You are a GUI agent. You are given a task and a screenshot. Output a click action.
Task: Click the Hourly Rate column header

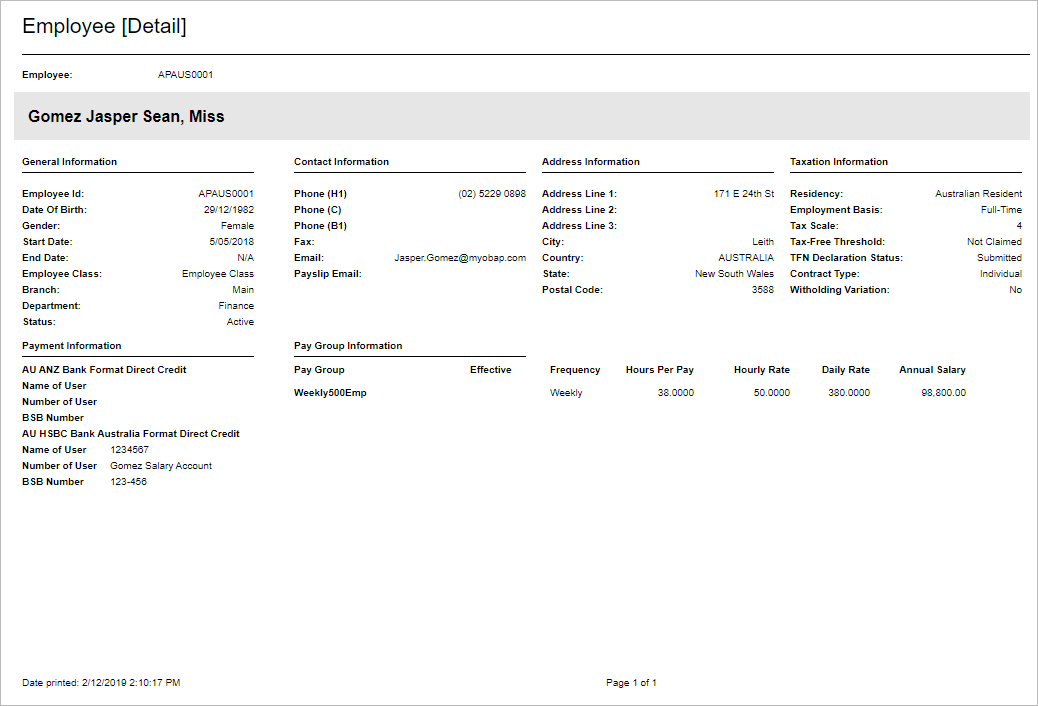point(762,370)
